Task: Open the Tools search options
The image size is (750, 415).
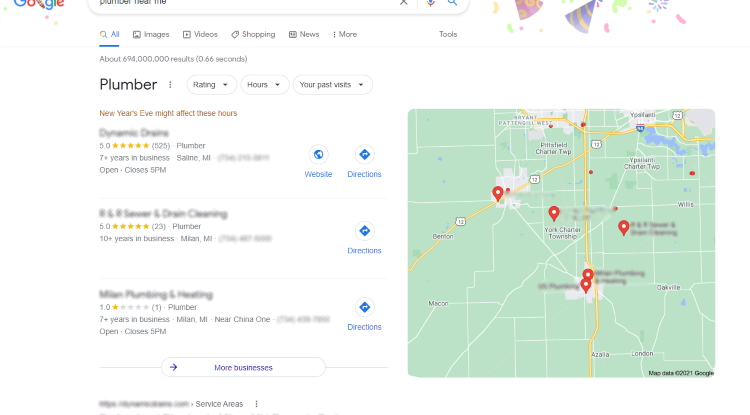Action: [x=448, y=34]
